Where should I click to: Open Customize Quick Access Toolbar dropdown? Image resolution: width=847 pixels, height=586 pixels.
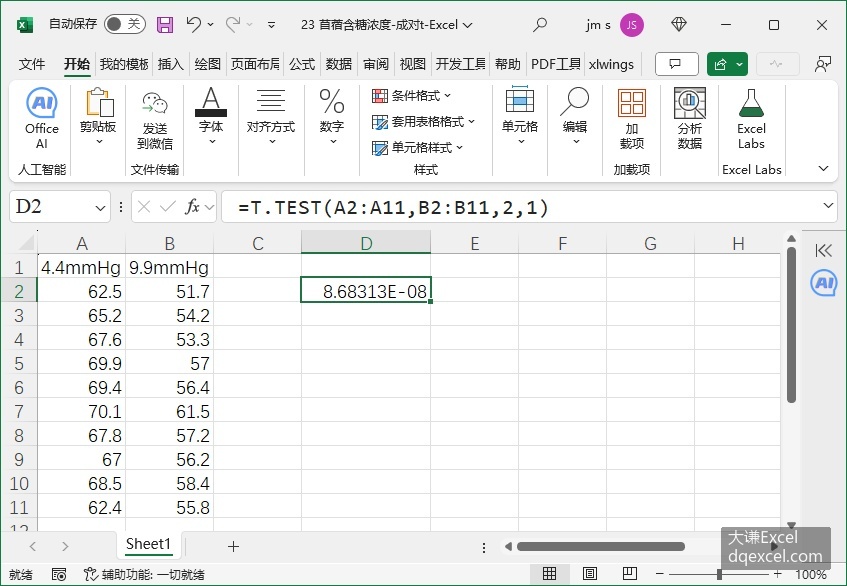(271, 25)
